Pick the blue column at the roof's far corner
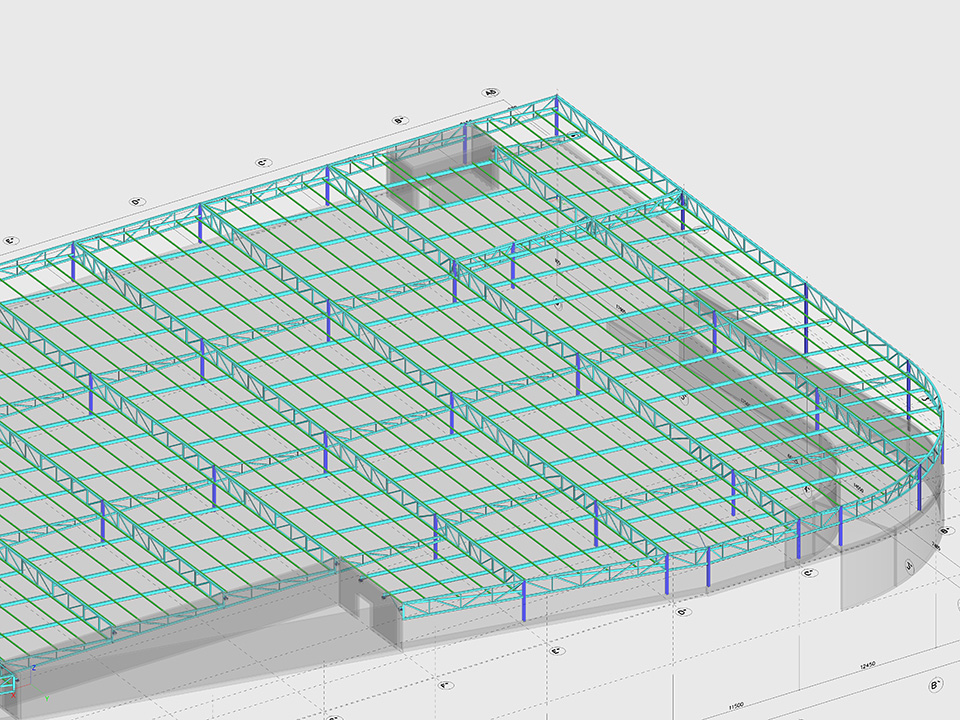The image size is (960, 720). pyautogui.click(x=556, y=117)
